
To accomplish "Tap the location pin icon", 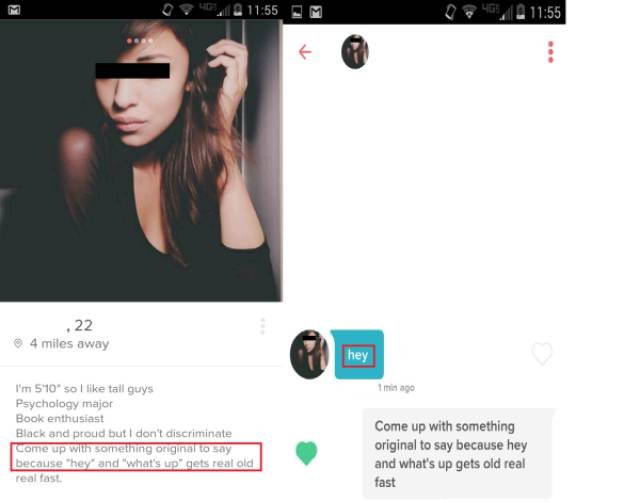I will point(18,343).
